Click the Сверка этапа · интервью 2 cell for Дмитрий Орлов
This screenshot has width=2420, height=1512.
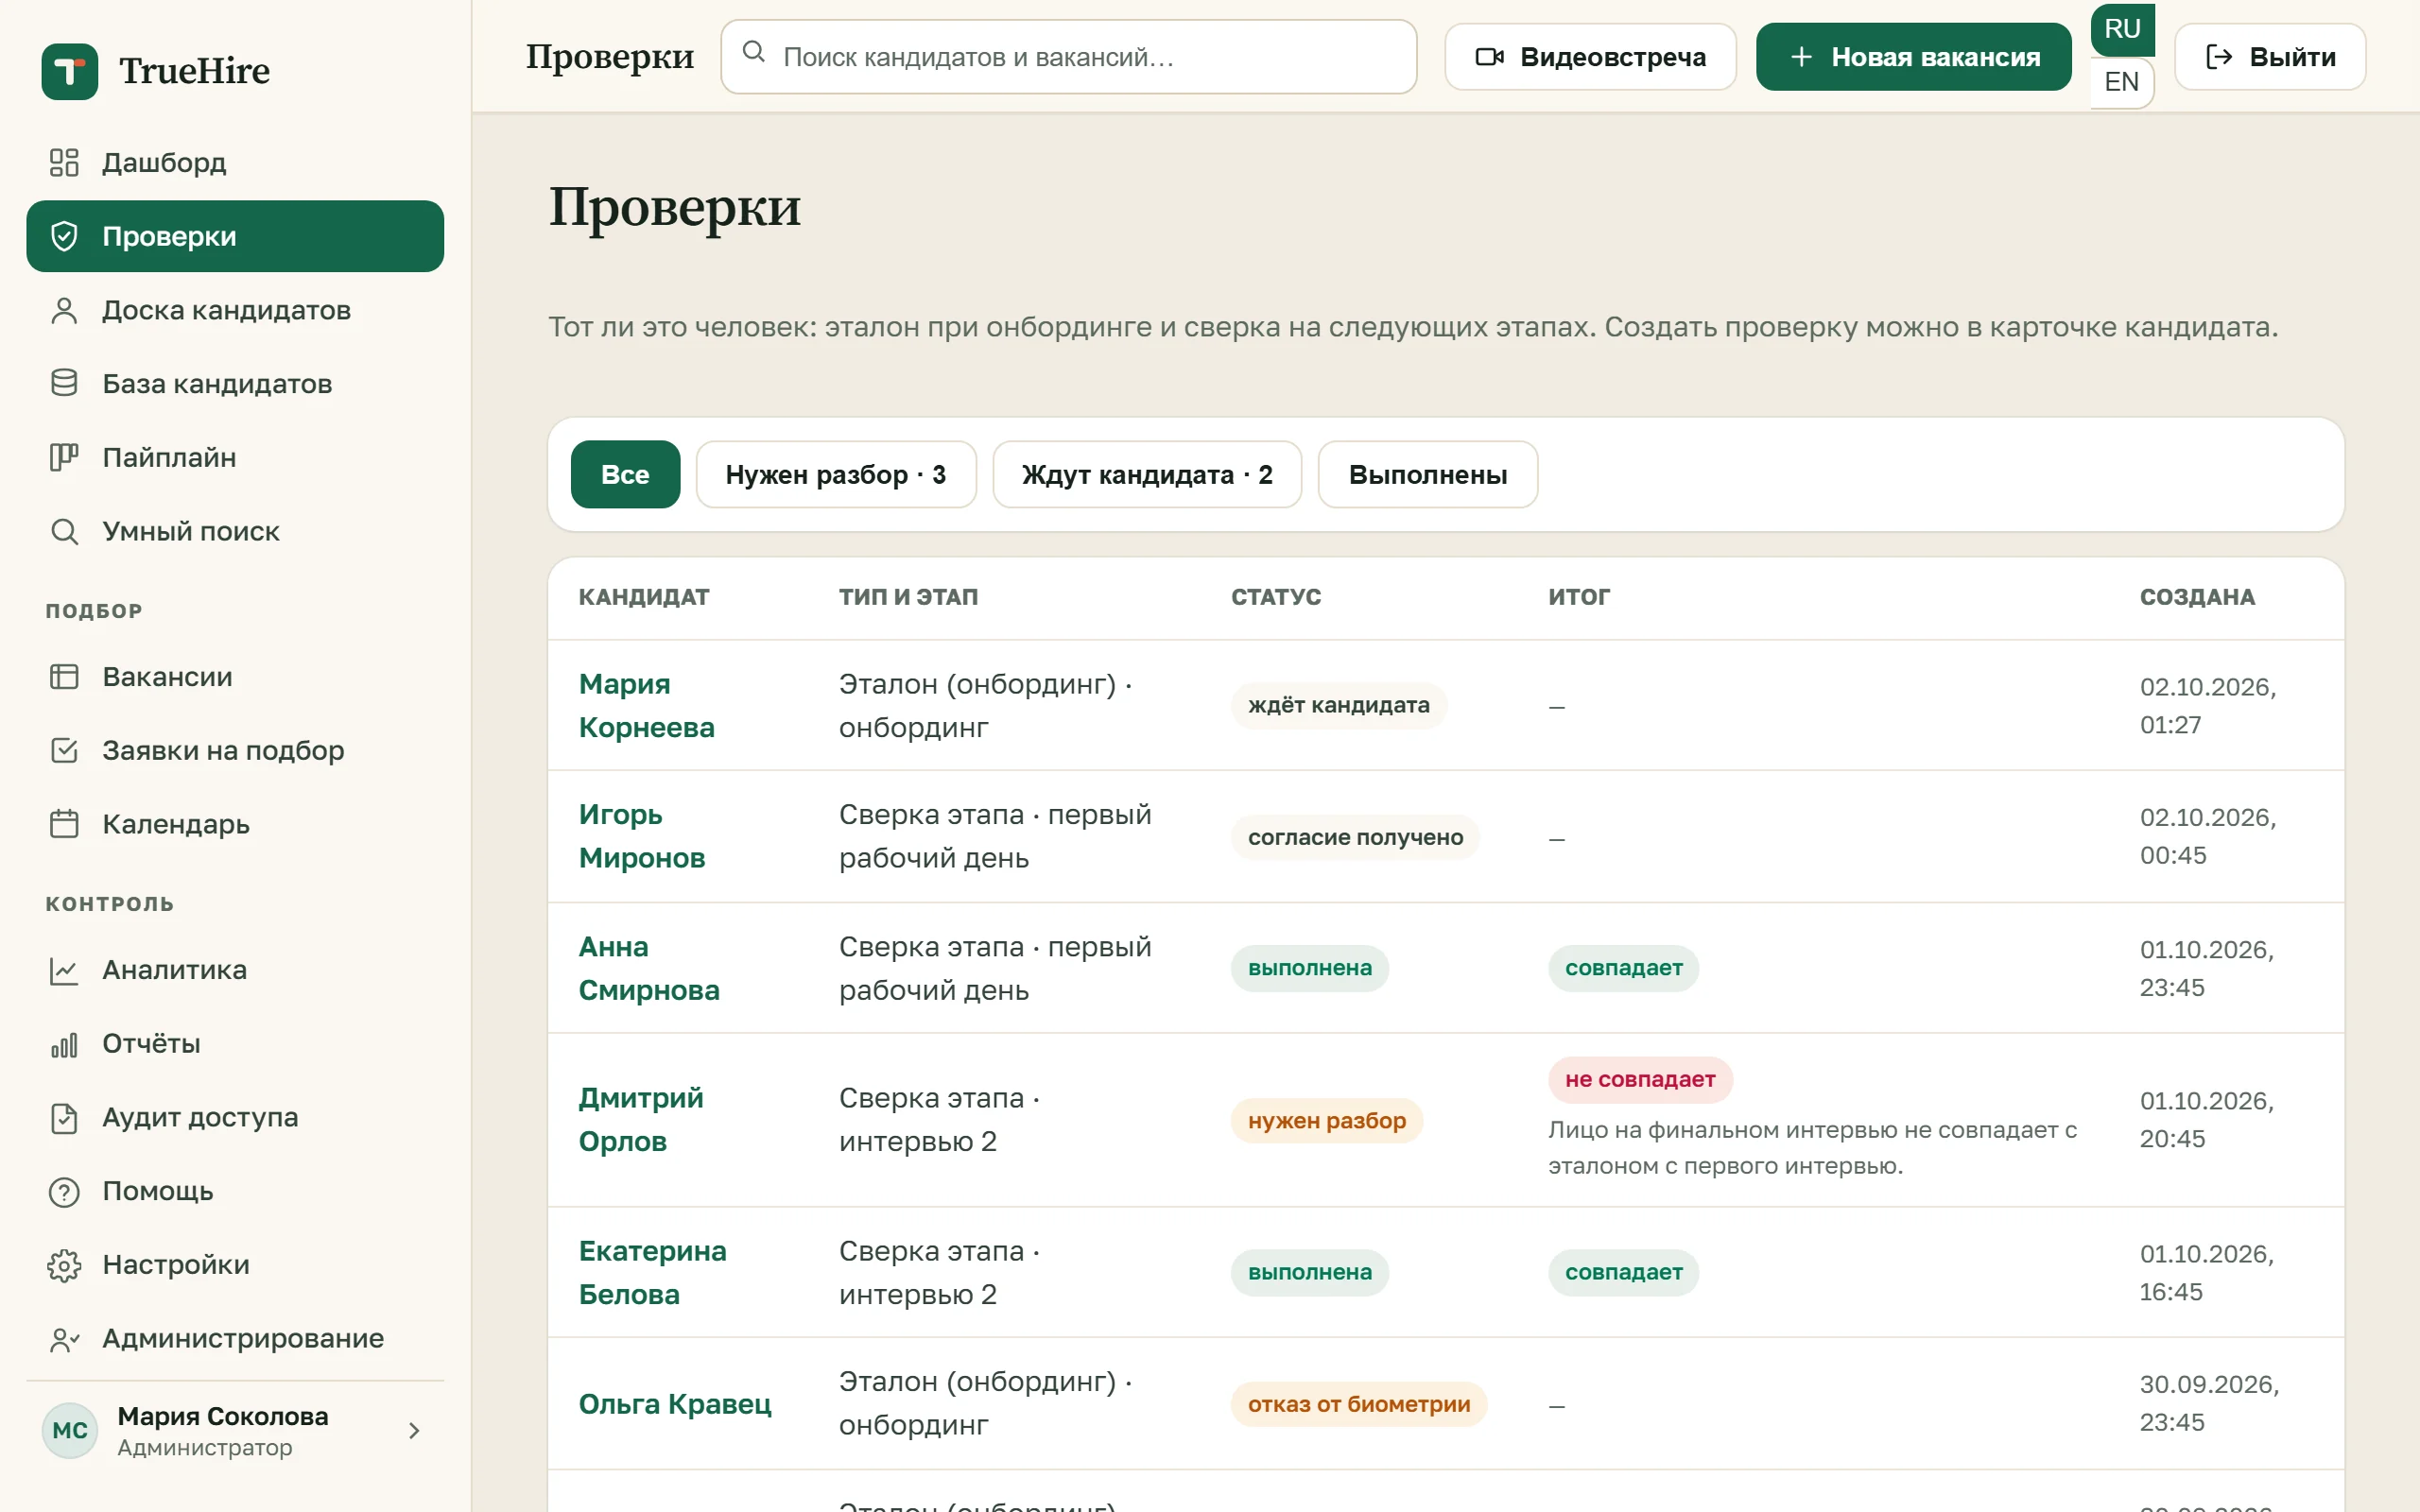(x=939, y=1119)
